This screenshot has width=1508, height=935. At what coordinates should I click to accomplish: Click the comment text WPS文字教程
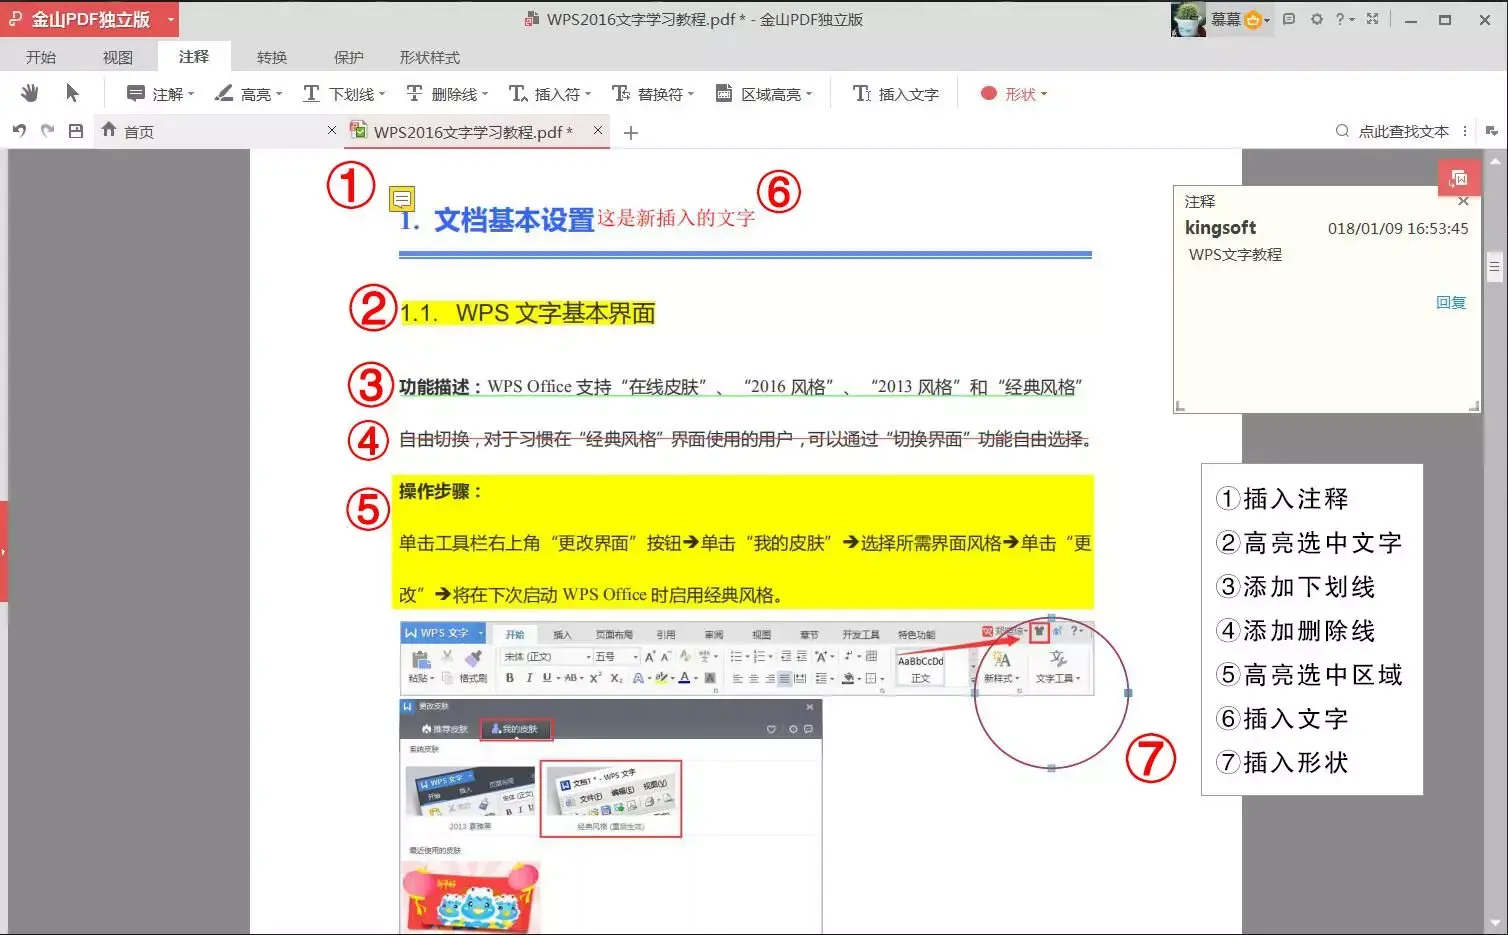1235,255
